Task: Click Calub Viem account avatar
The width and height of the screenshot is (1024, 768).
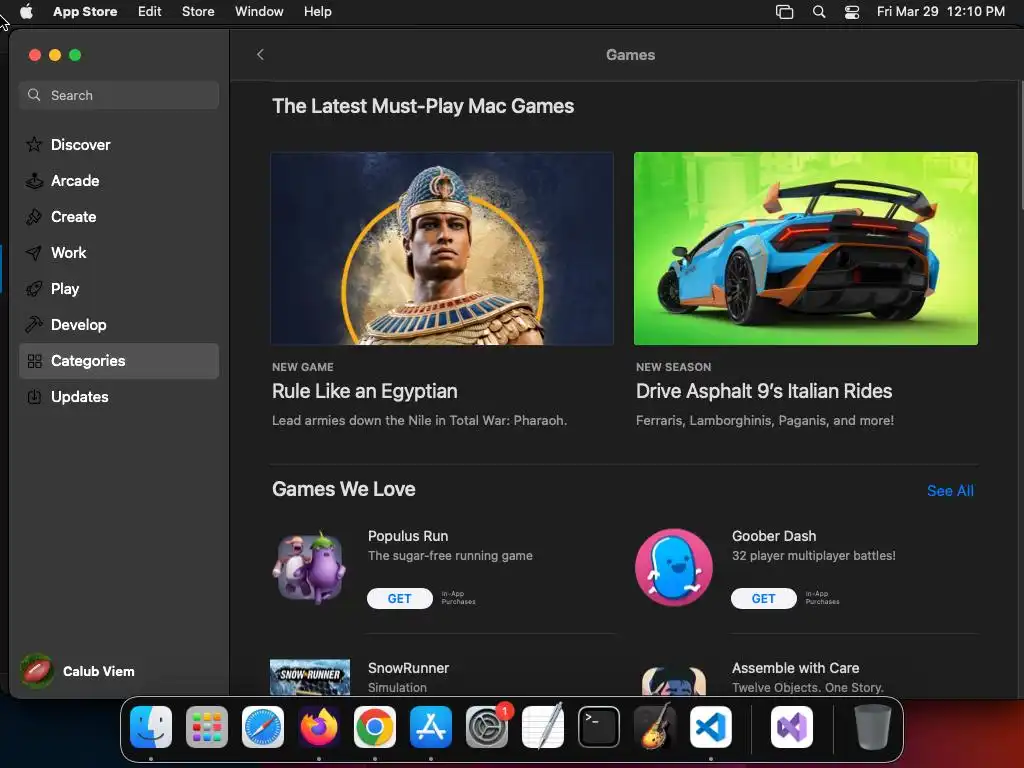Action: tap(37, 671)
